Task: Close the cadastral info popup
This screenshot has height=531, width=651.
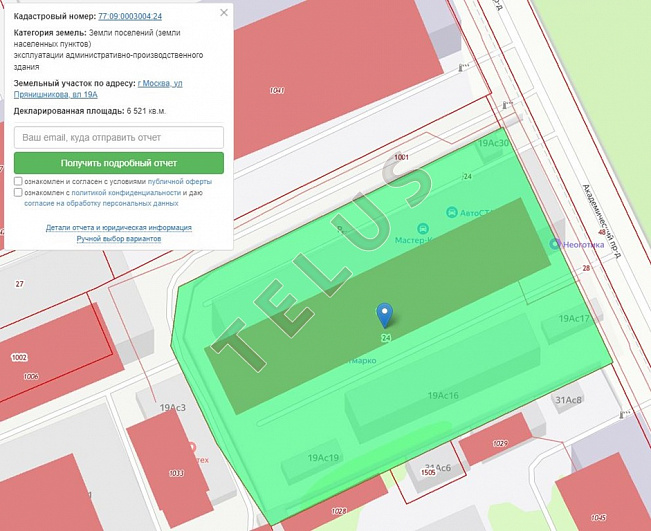Action: [x=224, y=12]
